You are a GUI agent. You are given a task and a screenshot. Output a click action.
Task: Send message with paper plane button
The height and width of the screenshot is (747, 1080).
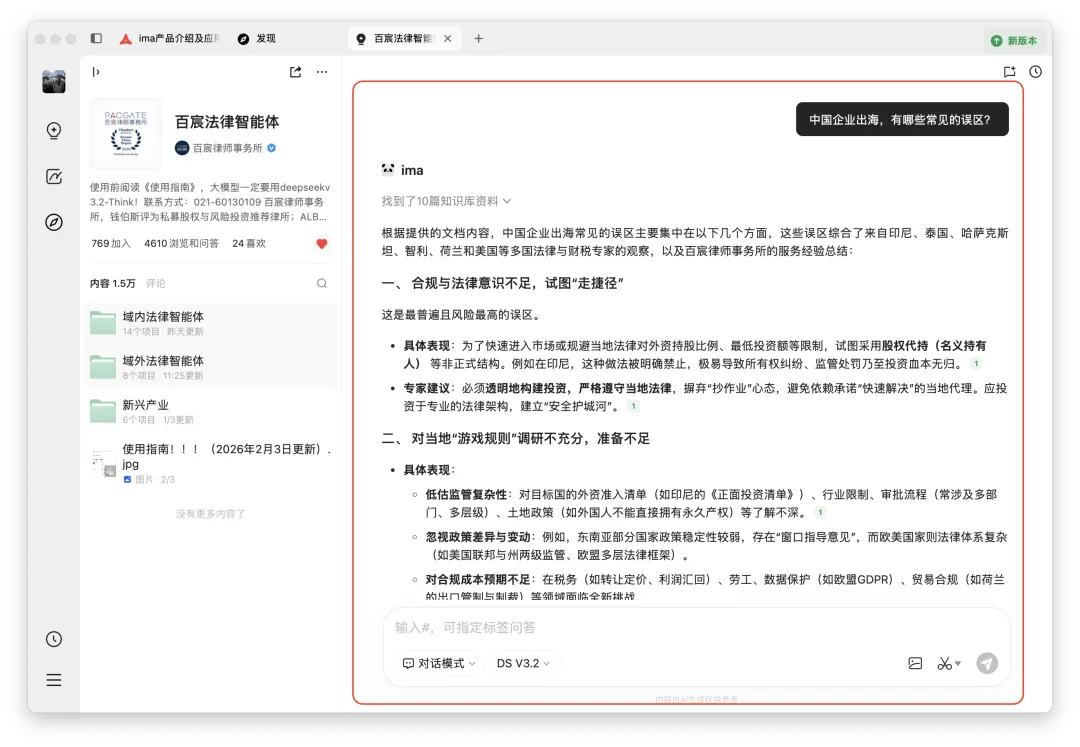click(x=987, y=663)
